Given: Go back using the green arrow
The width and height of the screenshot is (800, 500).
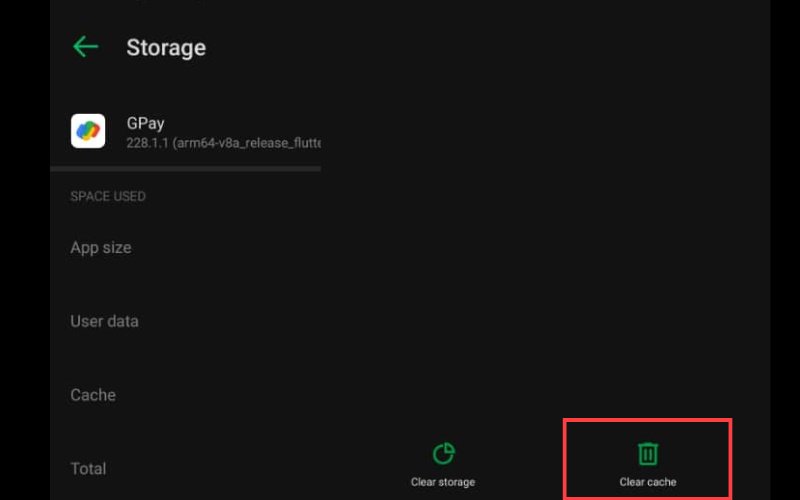Looking at the screenshot, I should (x=85, y=47).
